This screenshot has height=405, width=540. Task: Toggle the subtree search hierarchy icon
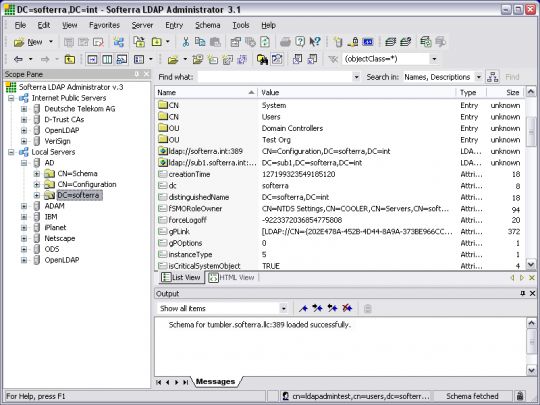[492, 77]
